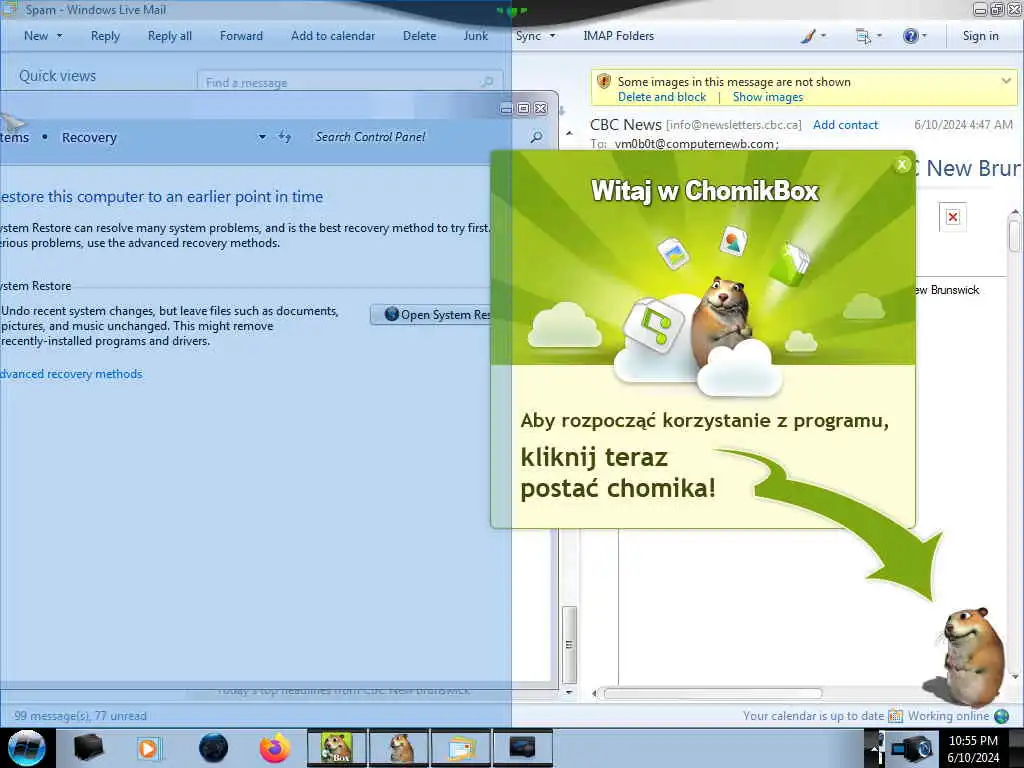Click the sender name CBC News

pos(626,124)
